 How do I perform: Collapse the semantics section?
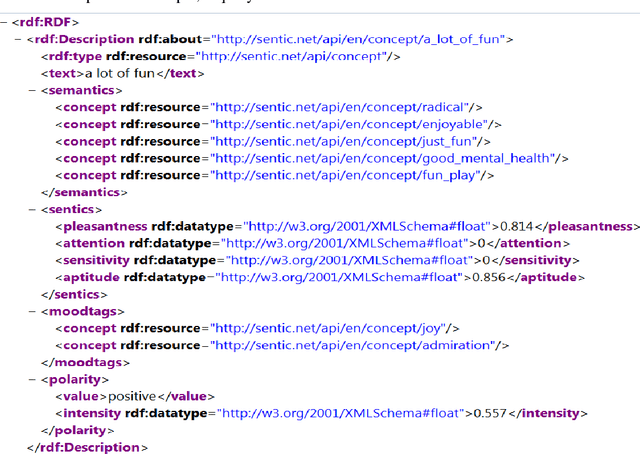coord(32,90)
